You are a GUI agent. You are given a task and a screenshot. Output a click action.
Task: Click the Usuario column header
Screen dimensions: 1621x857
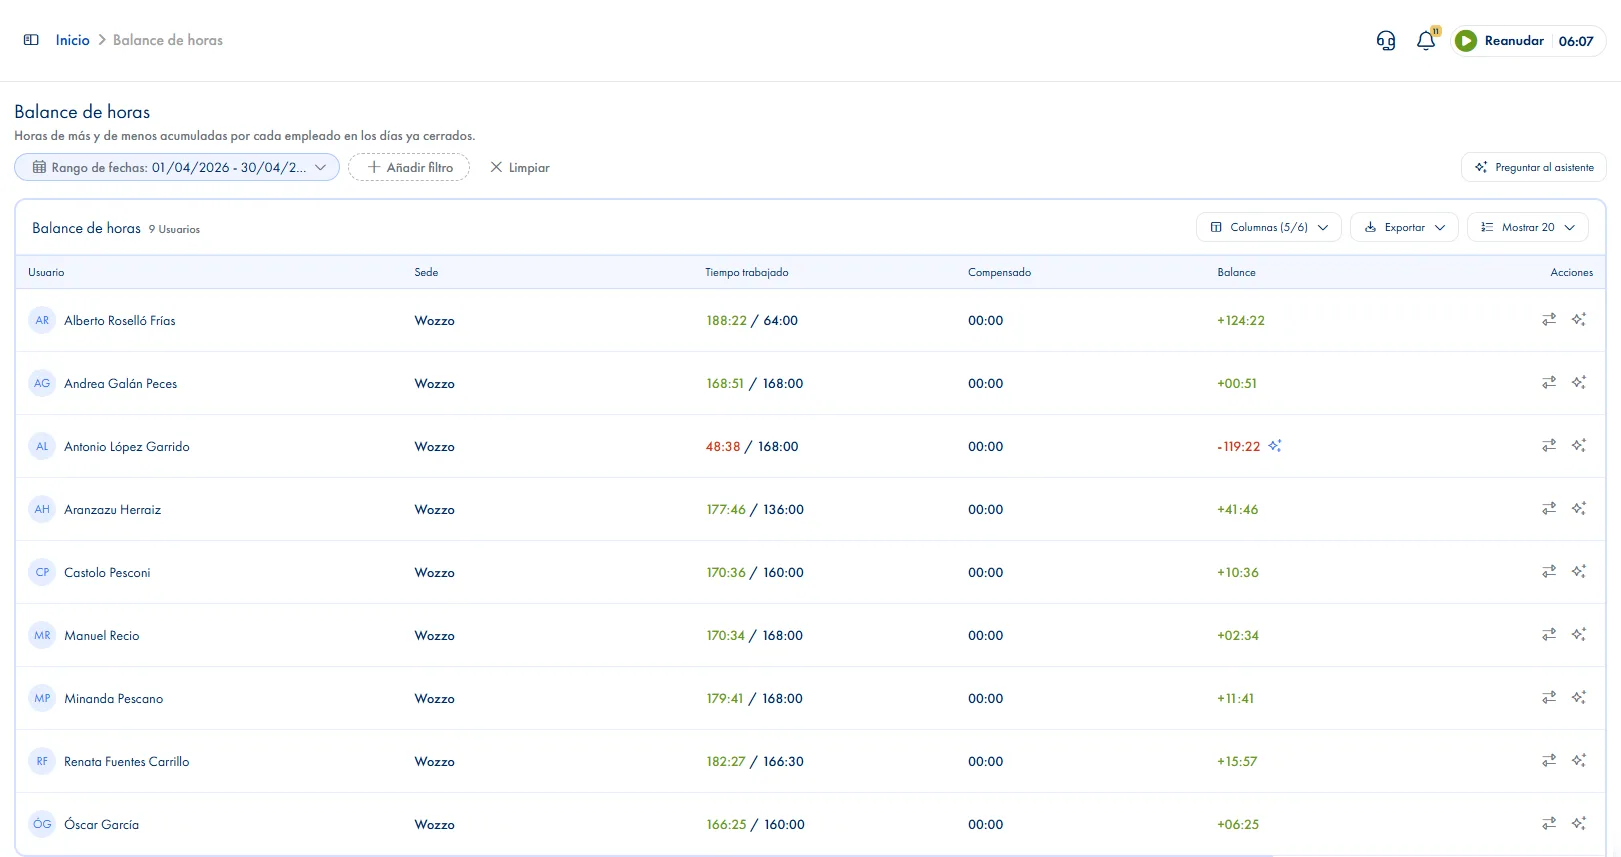[x=46, y=272]
